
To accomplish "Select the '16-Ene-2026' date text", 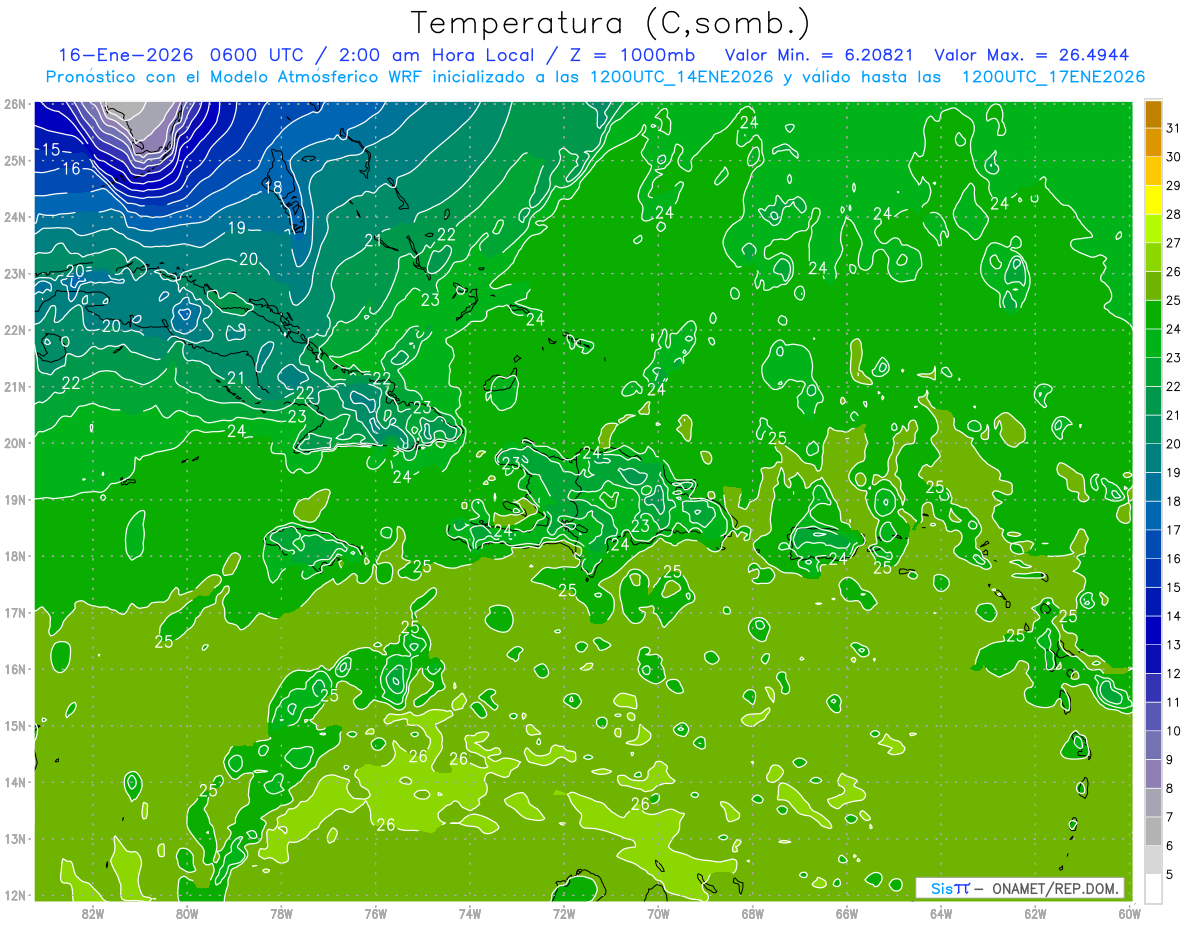I will (126, 55).
